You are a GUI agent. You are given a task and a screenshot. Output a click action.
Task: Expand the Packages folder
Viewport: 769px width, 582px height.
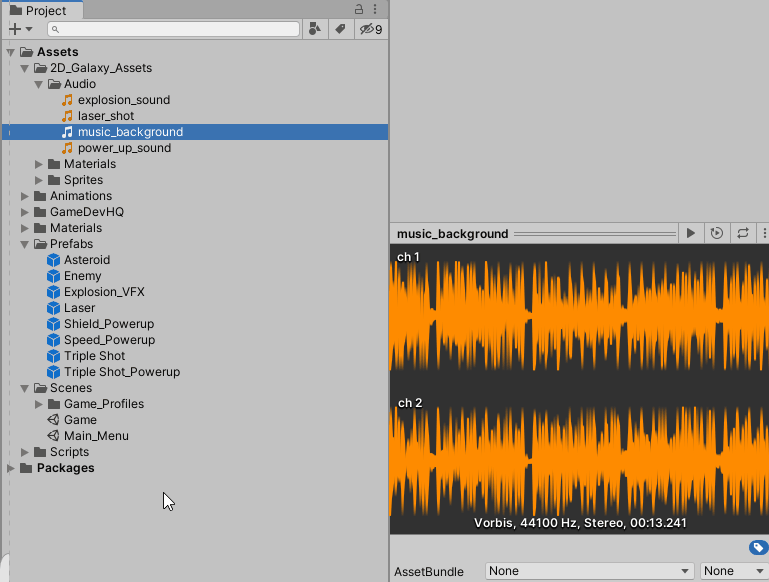point(11,468)
